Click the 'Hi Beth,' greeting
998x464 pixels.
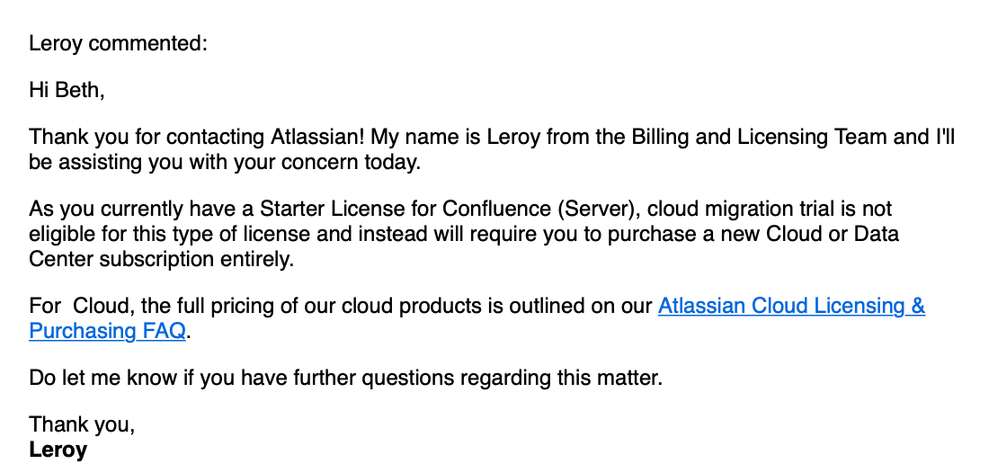click(67, 90)
